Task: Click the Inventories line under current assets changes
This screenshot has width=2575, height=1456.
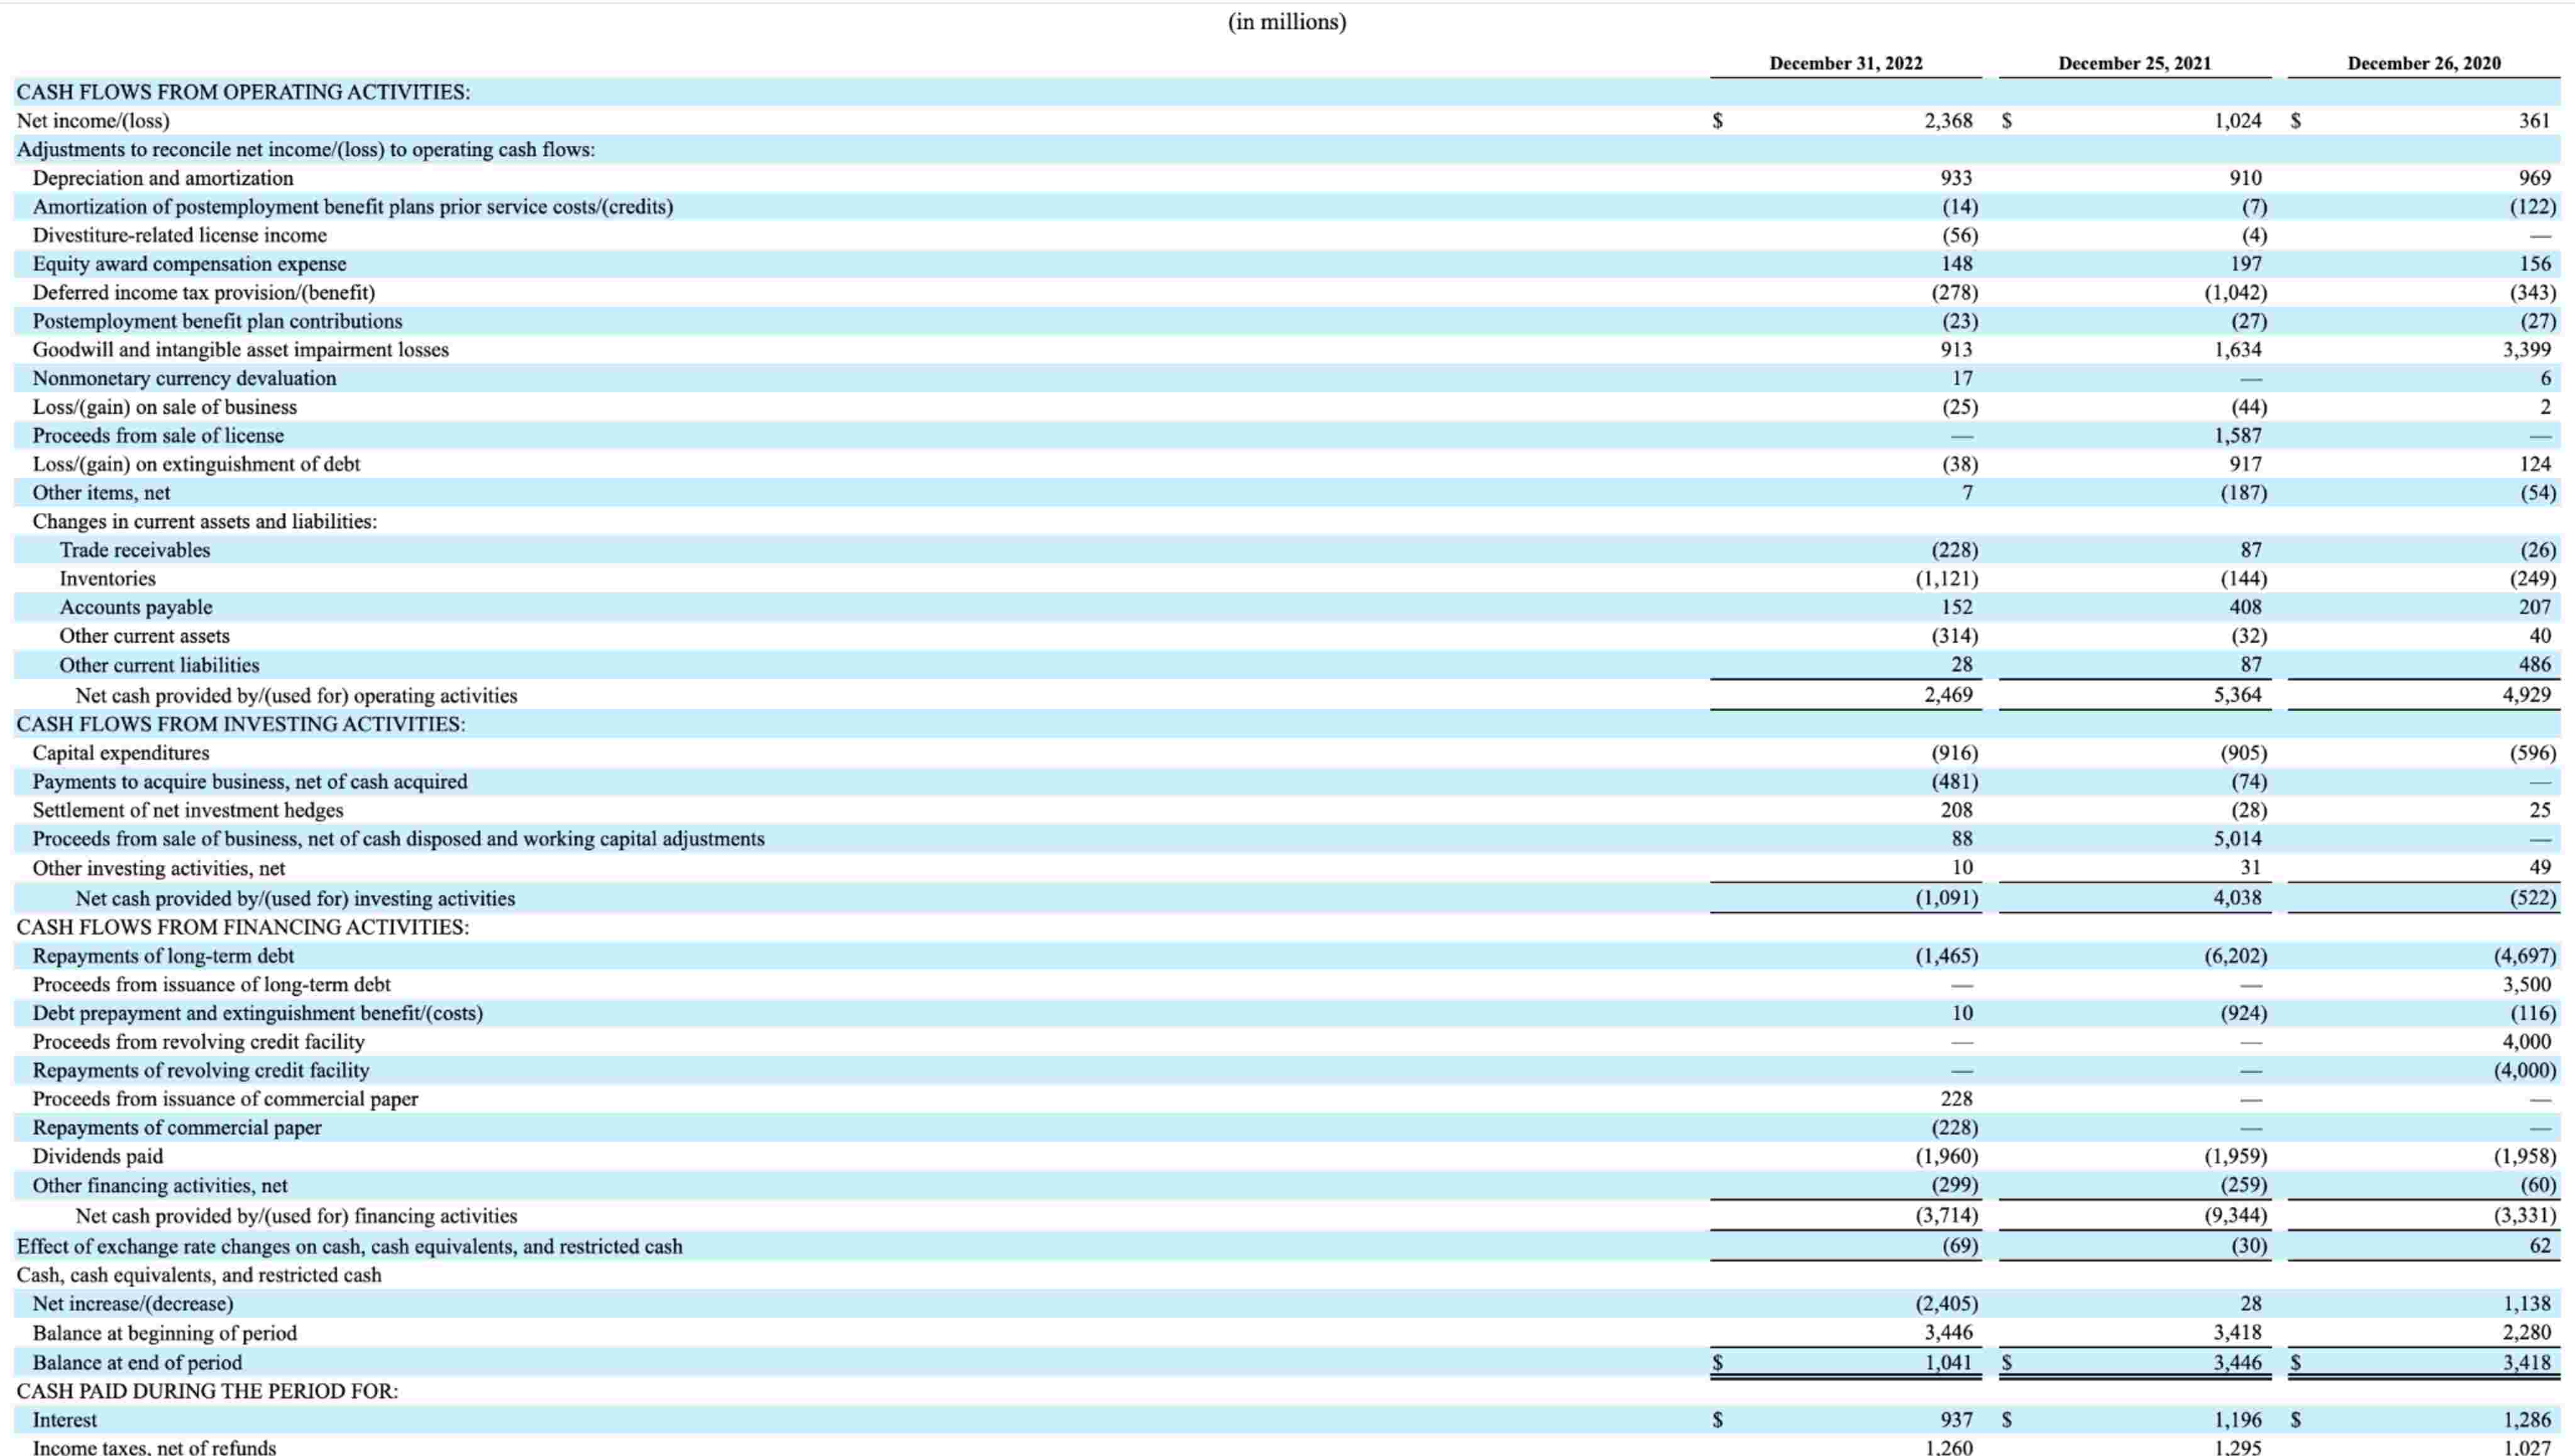Action: 107,578
